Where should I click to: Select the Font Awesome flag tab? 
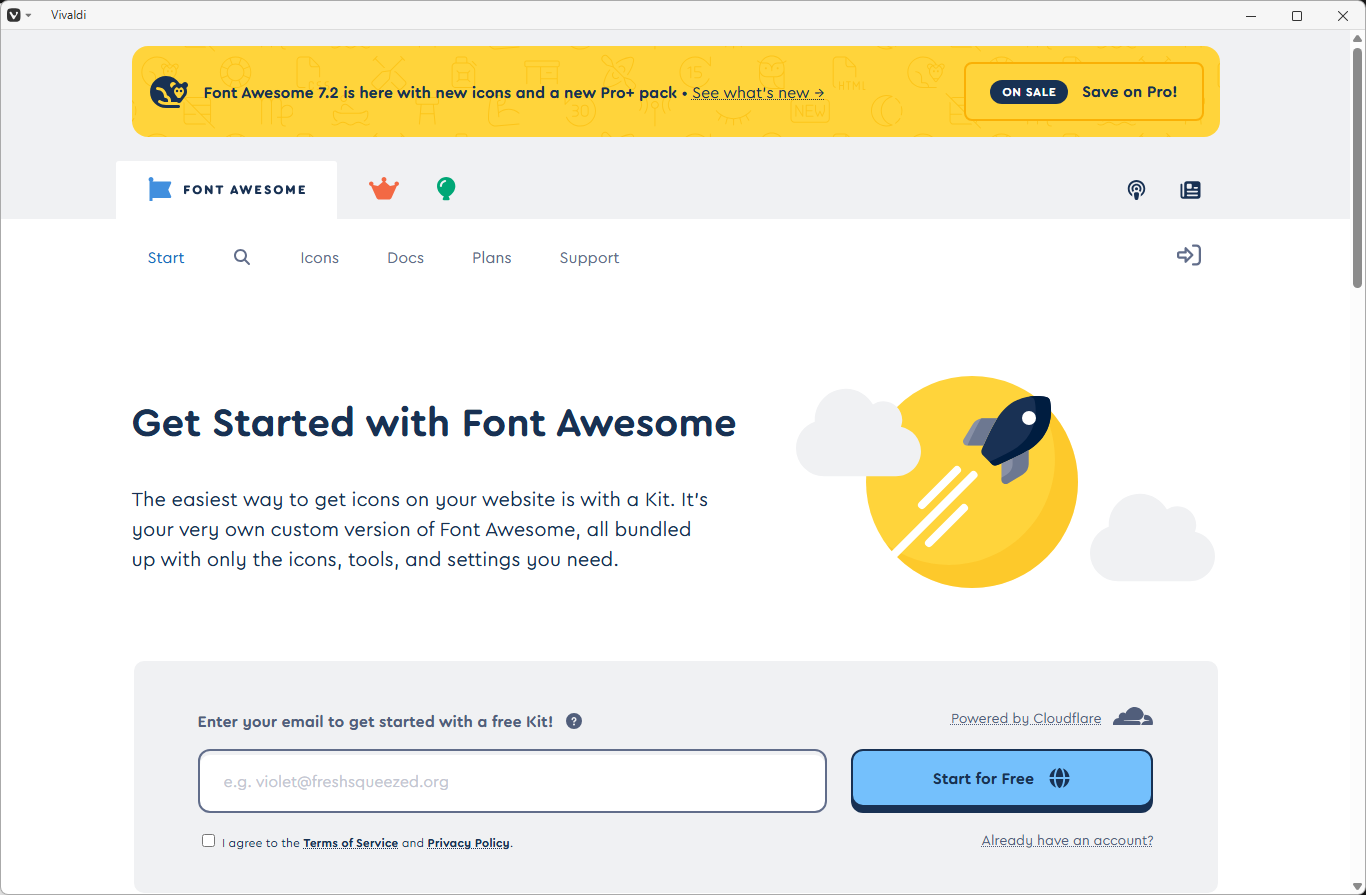coord(227,190)
